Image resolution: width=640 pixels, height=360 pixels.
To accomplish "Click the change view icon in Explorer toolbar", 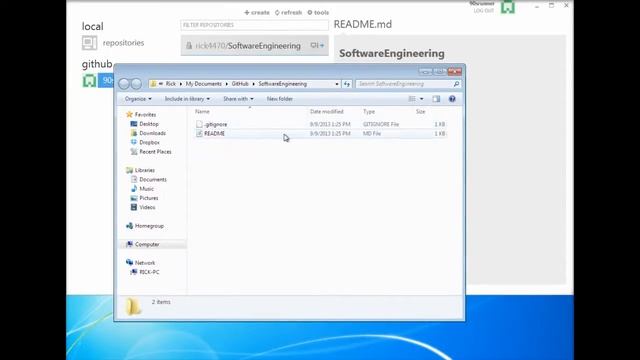I will (412, 99).
